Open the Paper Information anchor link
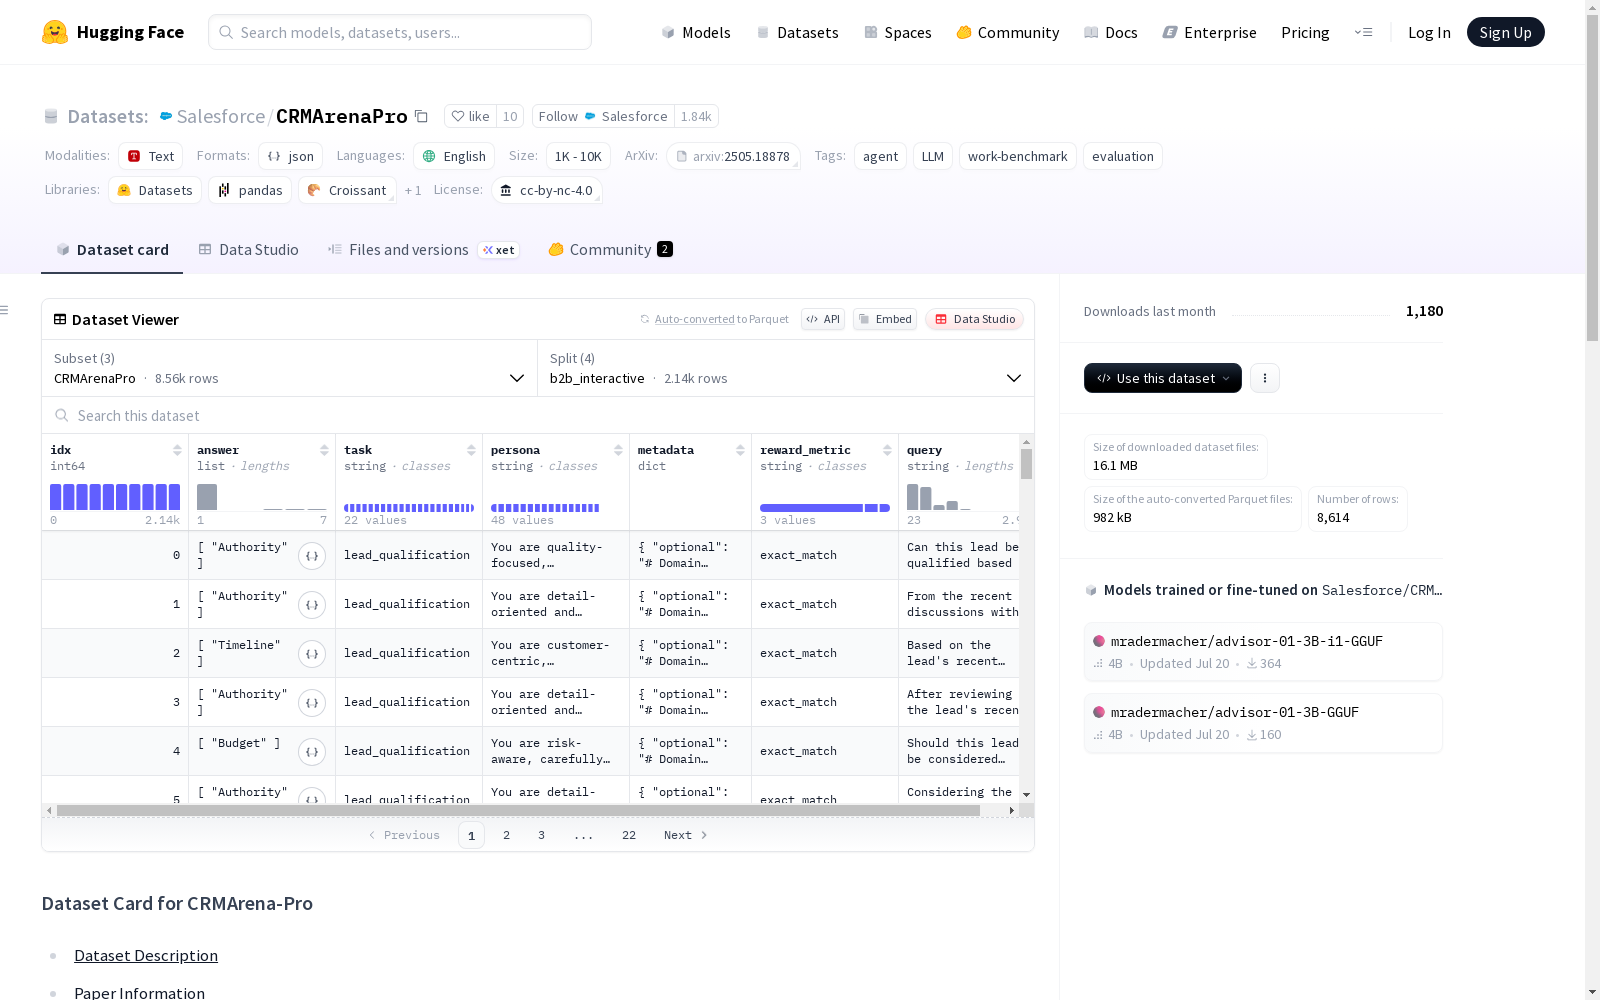 [140, 992]
